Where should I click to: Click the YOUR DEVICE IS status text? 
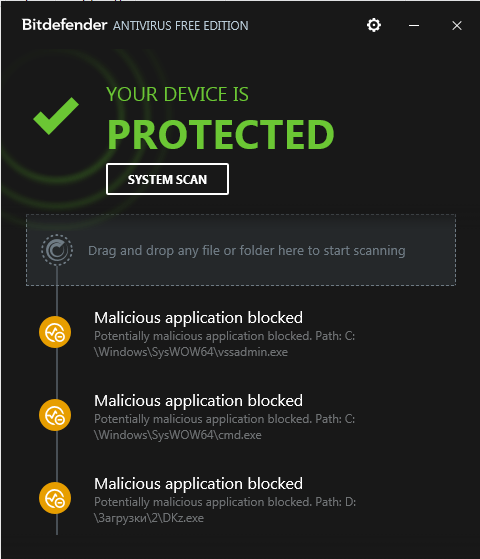point(178,94)
